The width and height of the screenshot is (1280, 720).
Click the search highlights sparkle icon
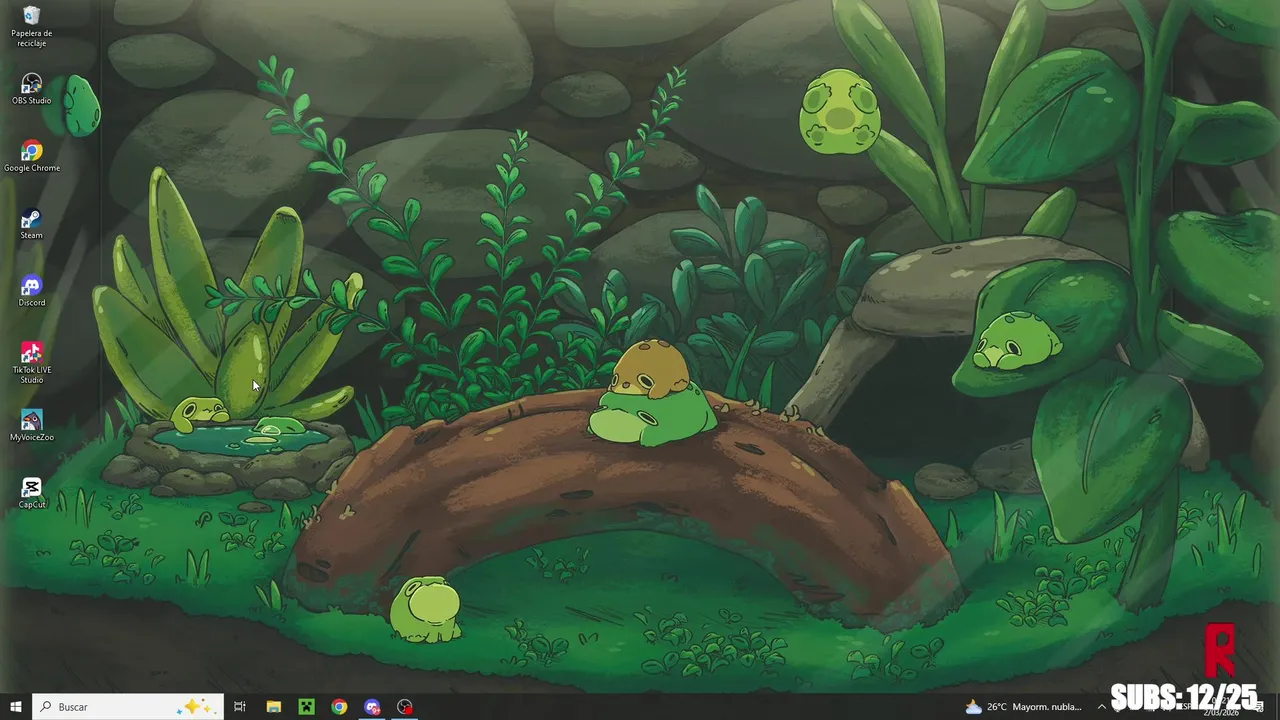[194, 707]
